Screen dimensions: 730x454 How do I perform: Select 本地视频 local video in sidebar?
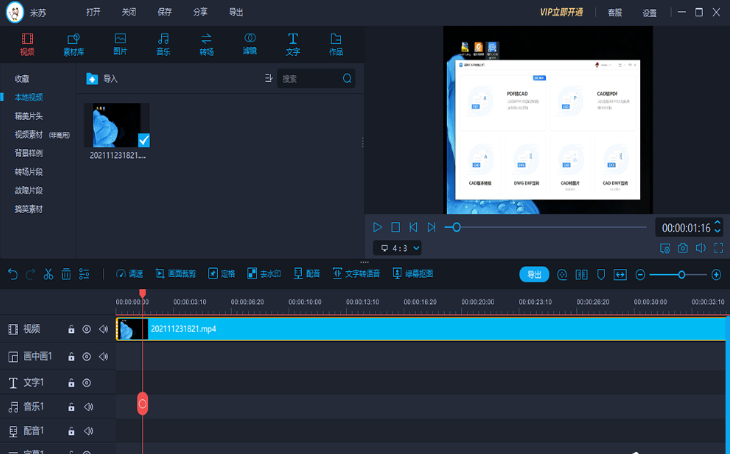point(29,97)
